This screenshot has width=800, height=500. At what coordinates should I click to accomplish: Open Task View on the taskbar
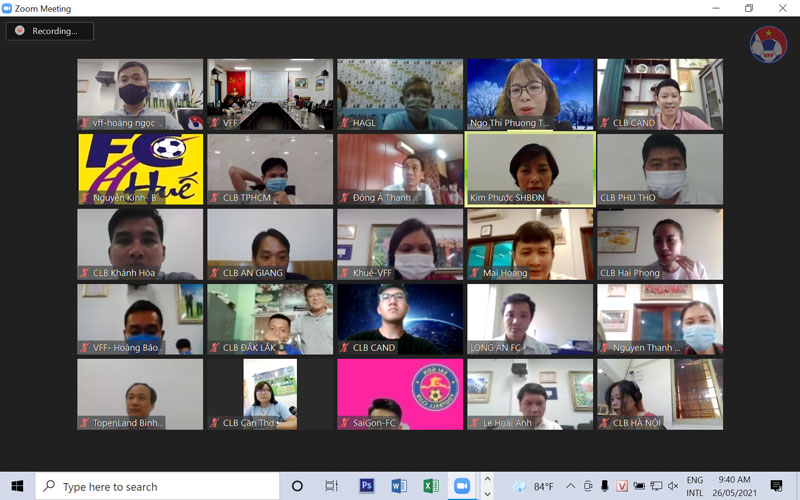[331, 486]
